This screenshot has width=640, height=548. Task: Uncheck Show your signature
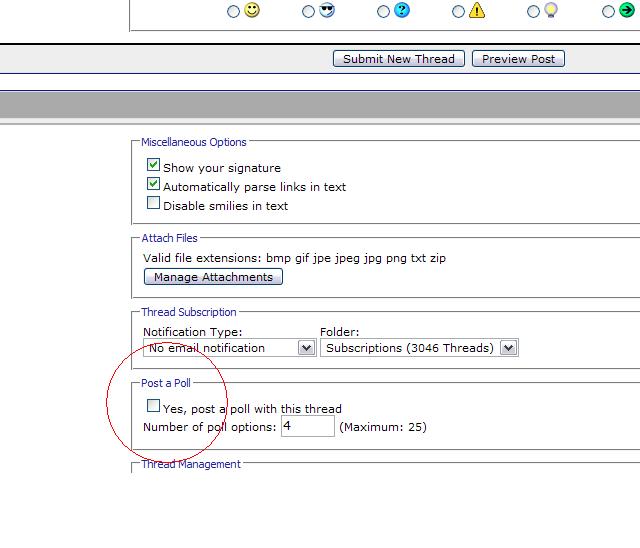[153, 165]
